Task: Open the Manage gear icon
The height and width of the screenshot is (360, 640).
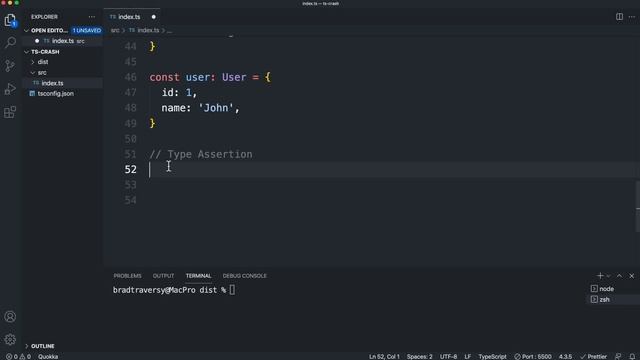Action: [10, 340]
